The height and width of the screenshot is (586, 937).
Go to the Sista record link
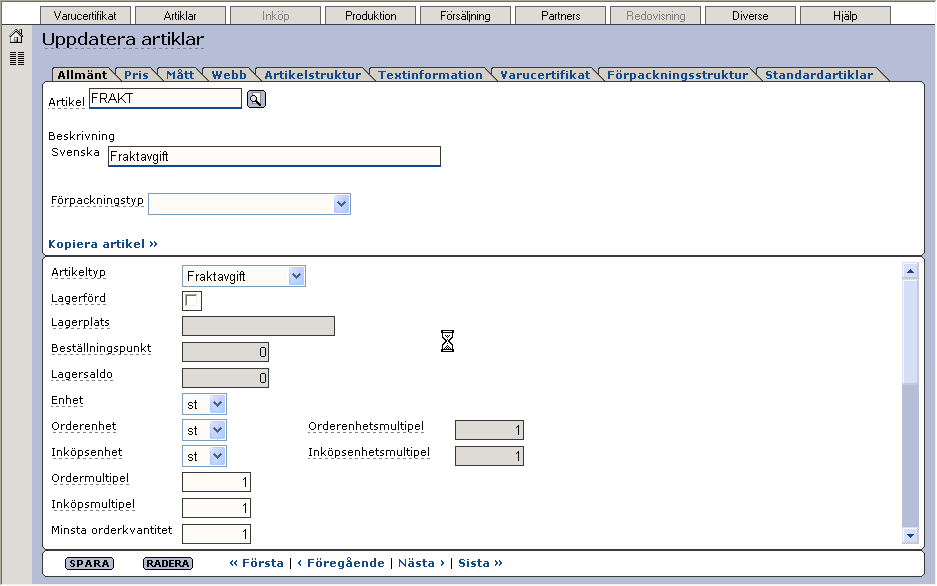pos(480,563)
